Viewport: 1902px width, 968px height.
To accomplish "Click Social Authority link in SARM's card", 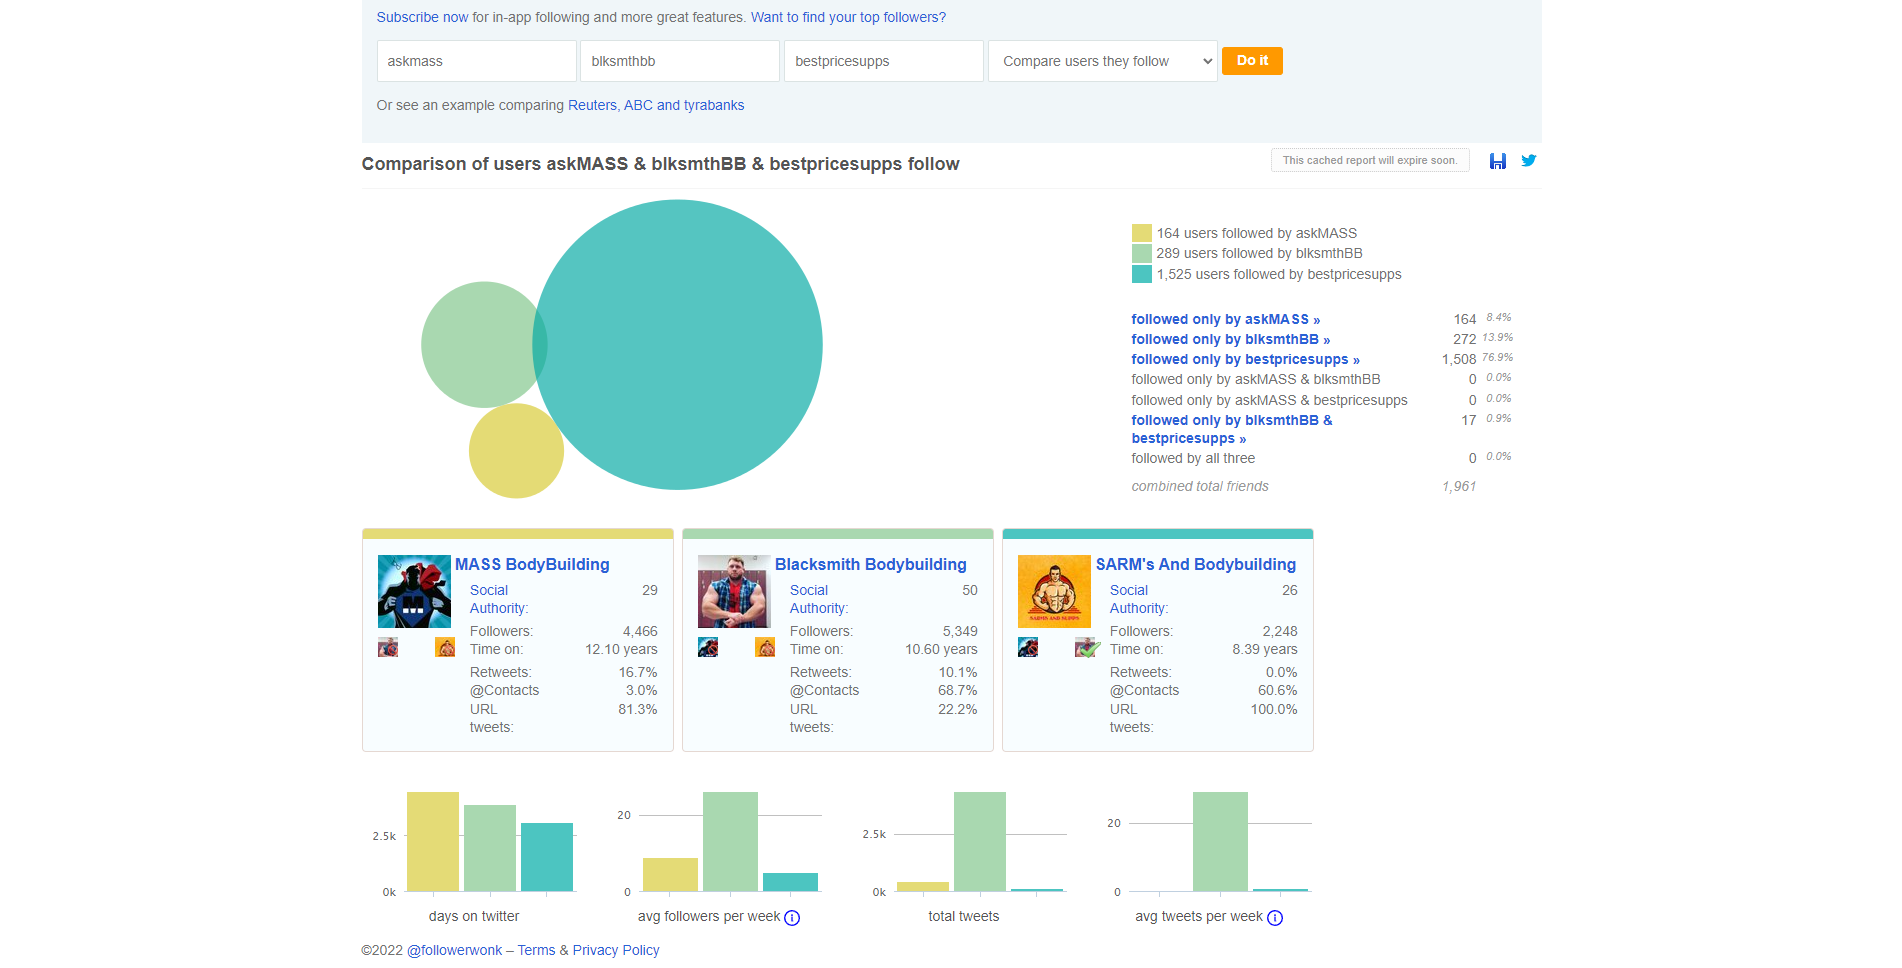I will pos(1139,599).
